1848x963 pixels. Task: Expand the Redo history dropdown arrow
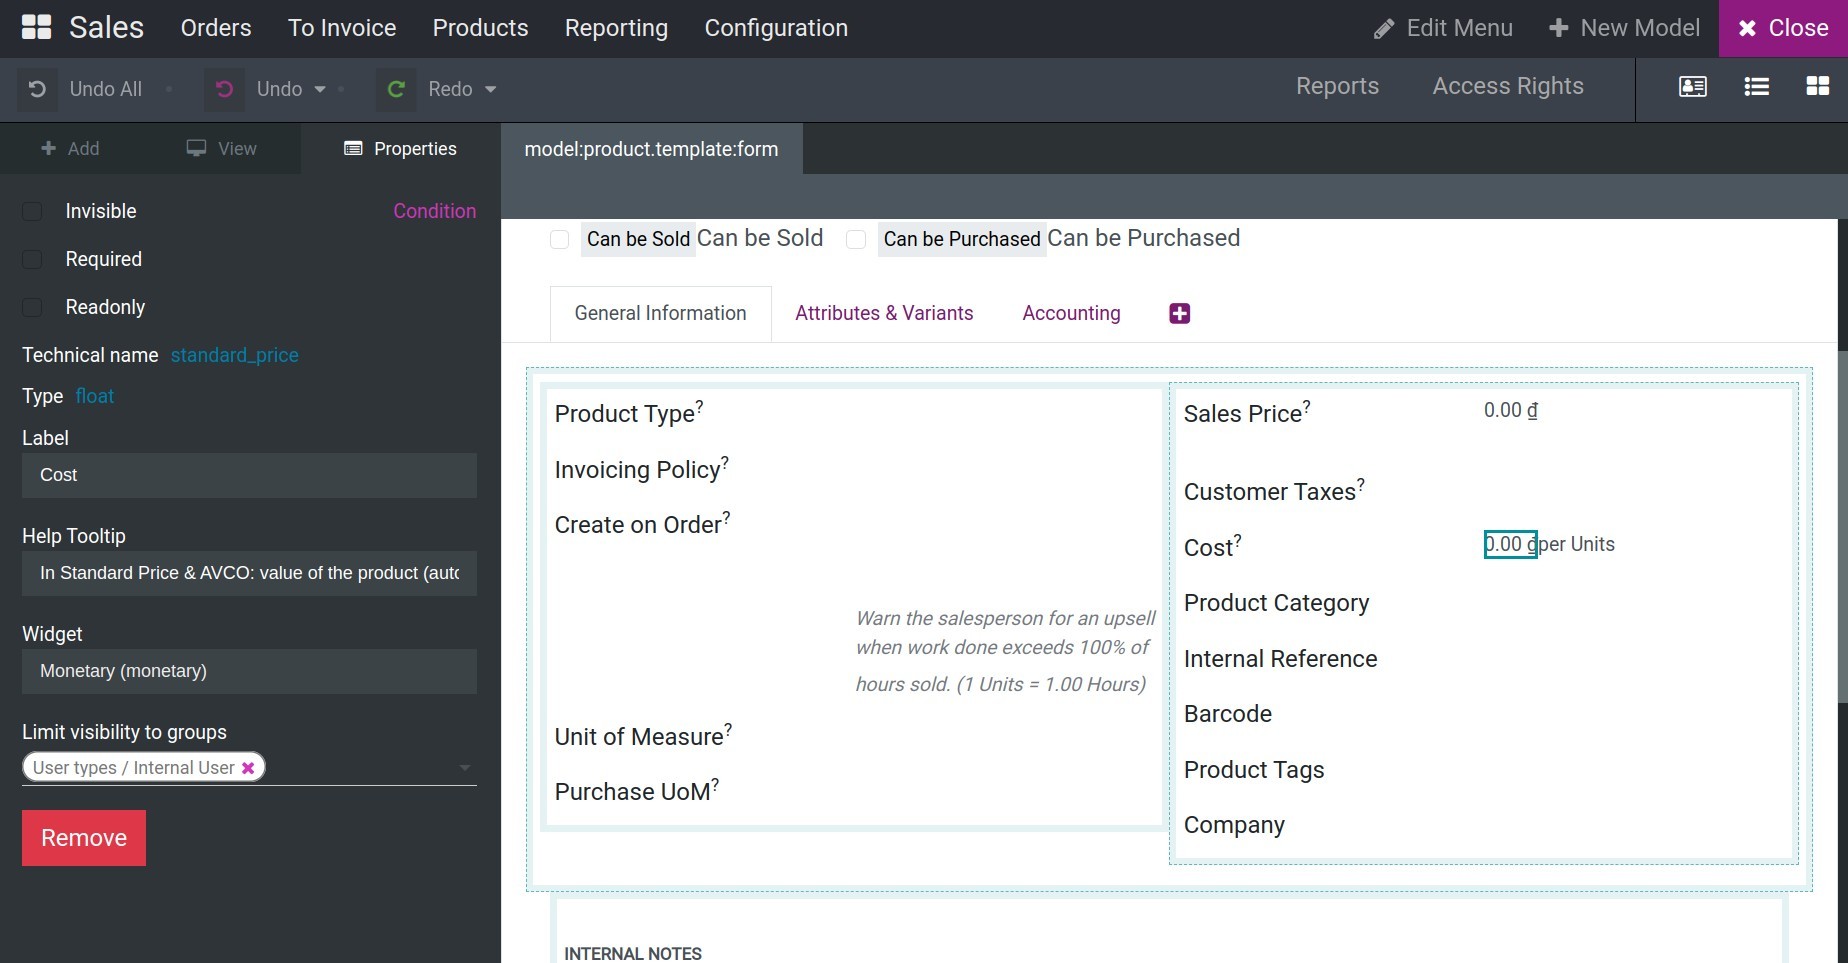(x=490, y=89)
